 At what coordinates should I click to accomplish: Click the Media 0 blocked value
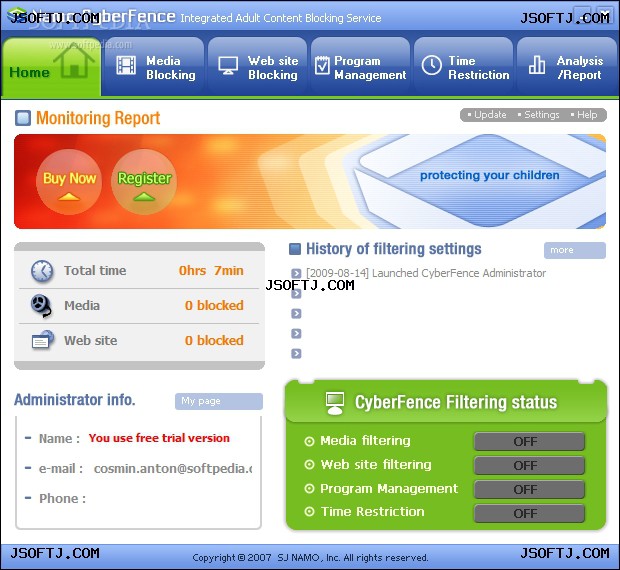(x=214, y=306)
